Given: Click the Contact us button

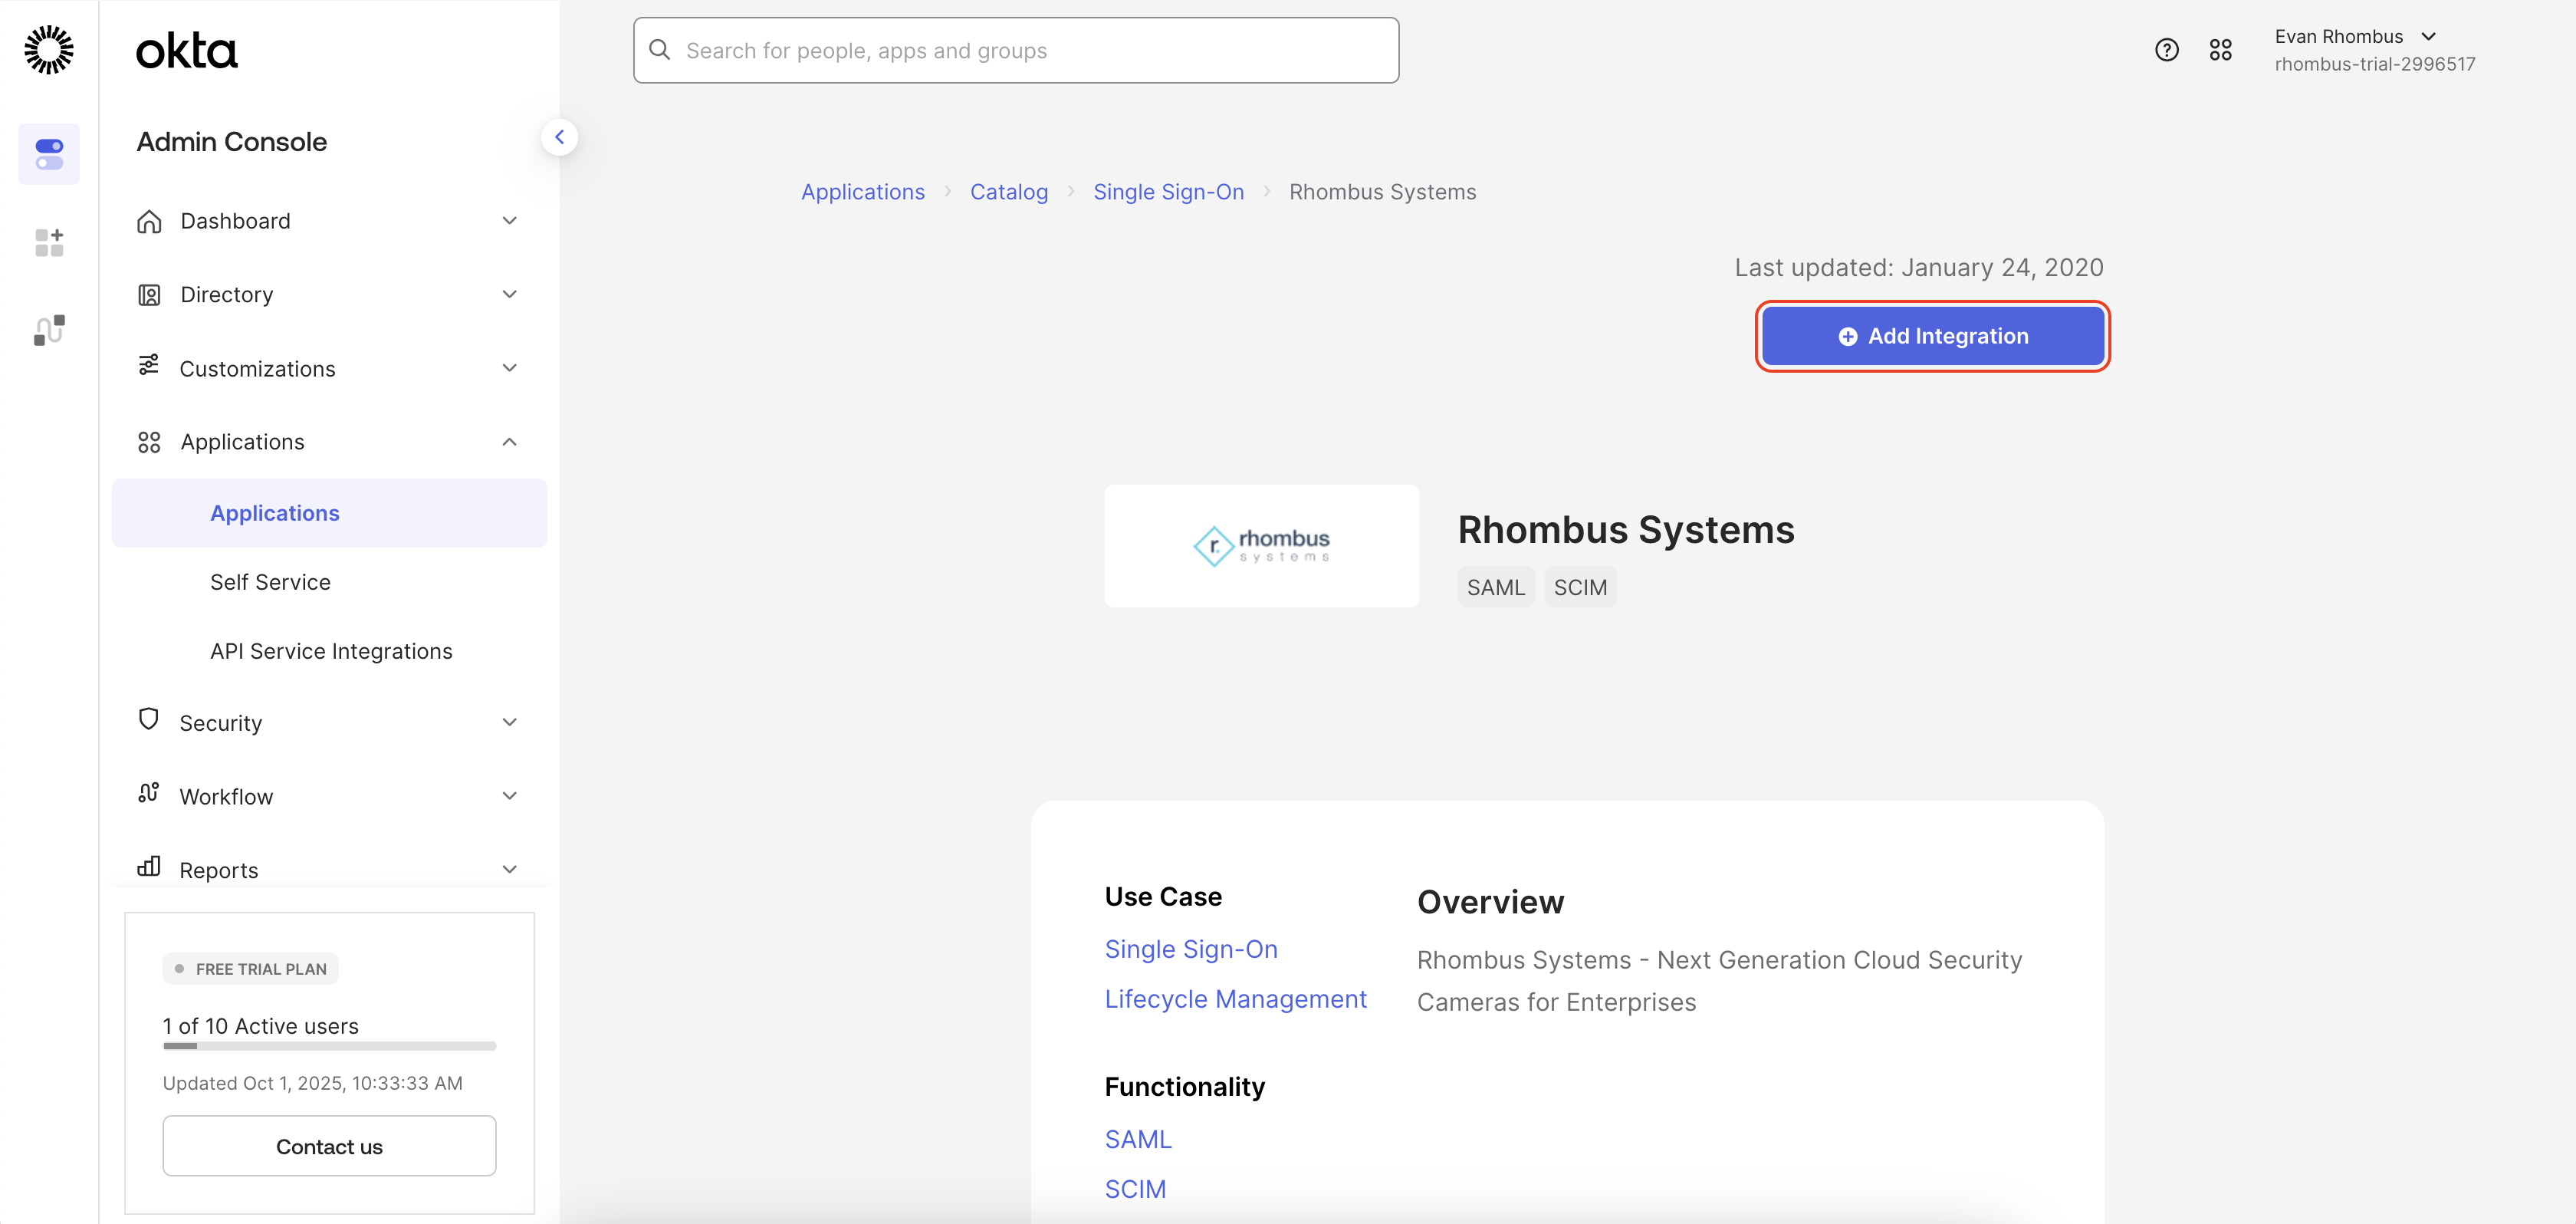Looking at the screenshot, I should [329, 1146].
